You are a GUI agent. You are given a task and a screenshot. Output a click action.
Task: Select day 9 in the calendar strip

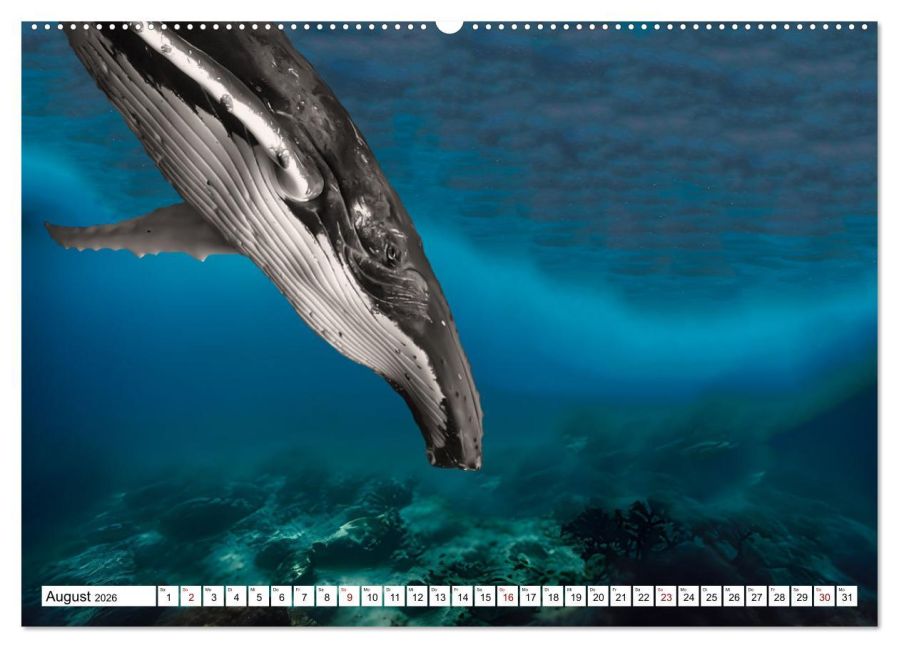click(349, 596)
